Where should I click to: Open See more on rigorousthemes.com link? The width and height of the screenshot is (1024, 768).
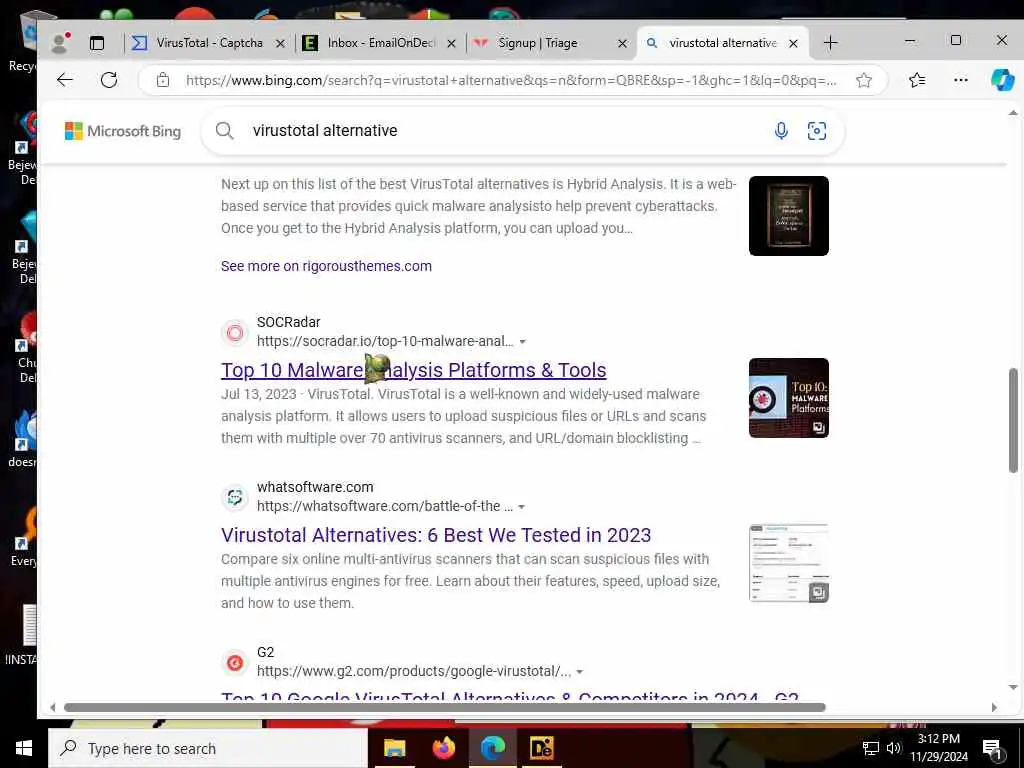pyautogui.click(x=326, y=266)
